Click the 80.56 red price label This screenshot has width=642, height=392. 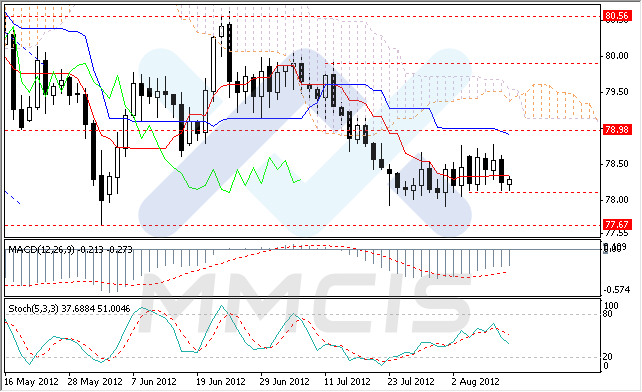click(x=617, y=16)
